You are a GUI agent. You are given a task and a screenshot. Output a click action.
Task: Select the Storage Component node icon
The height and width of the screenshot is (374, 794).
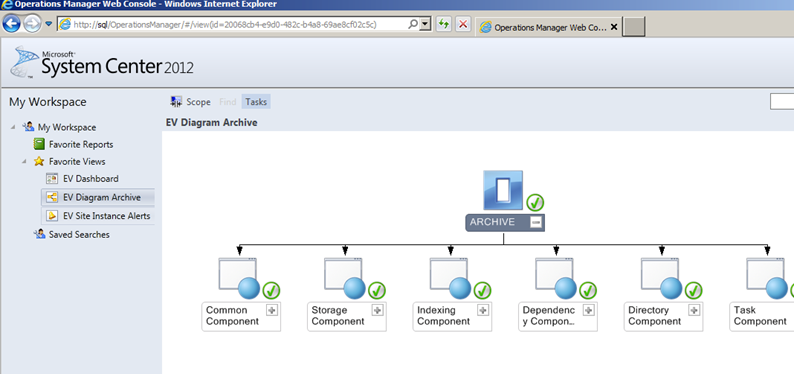(345, 278)
